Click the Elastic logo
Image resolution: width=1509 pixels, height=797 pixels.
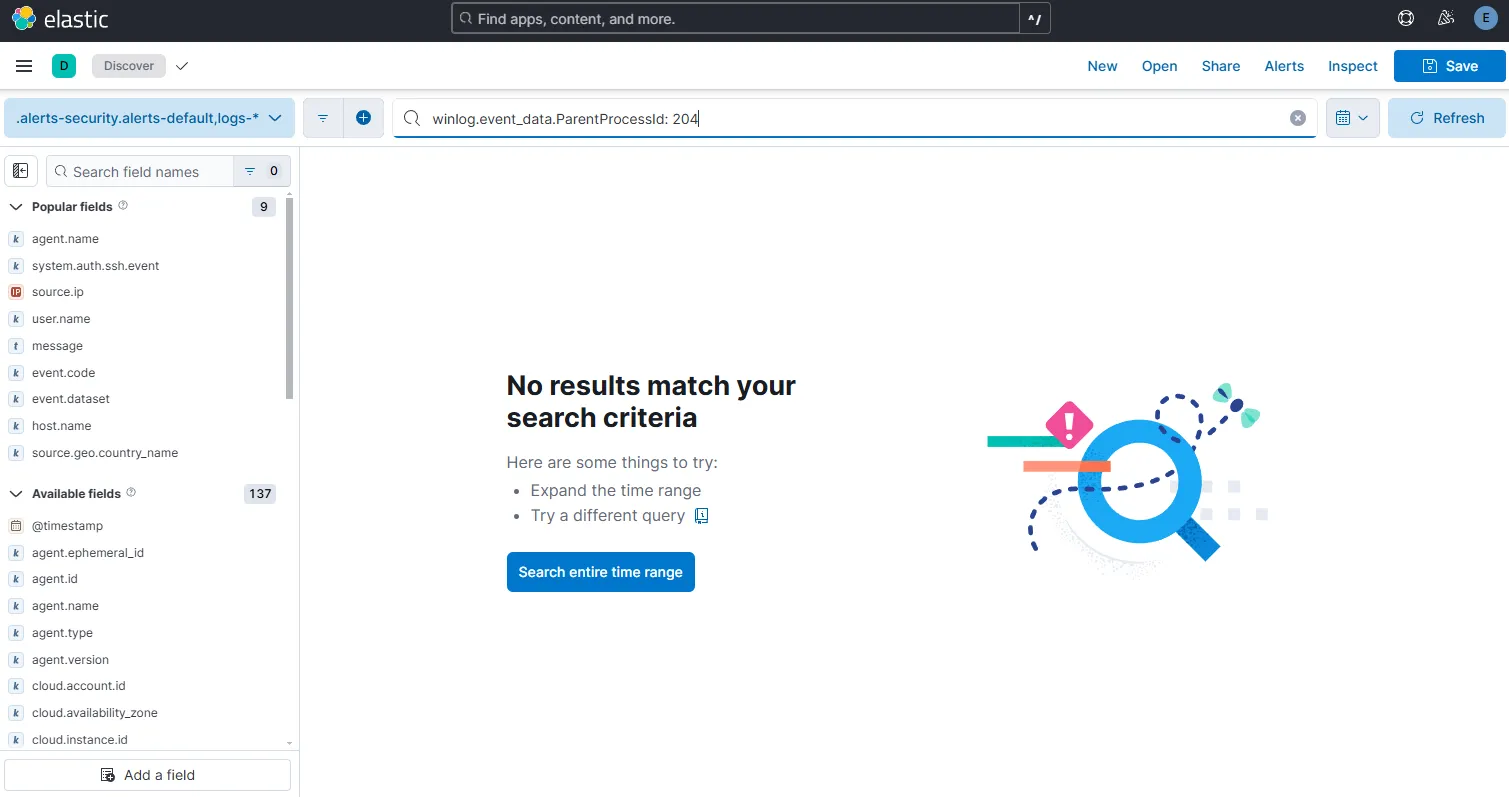[60, 18]
